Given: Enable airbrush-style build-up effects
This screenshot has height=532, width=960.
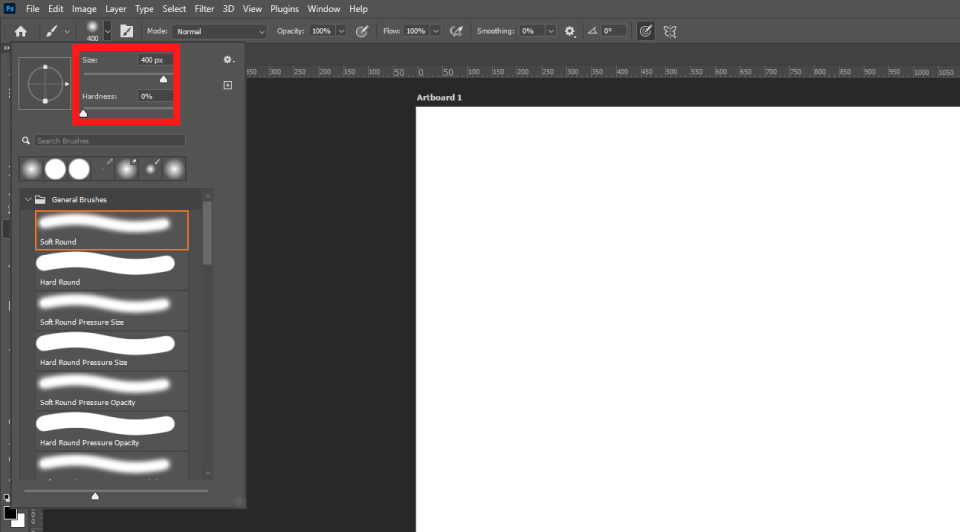Looking at the screenshot, I should [456, 31].
